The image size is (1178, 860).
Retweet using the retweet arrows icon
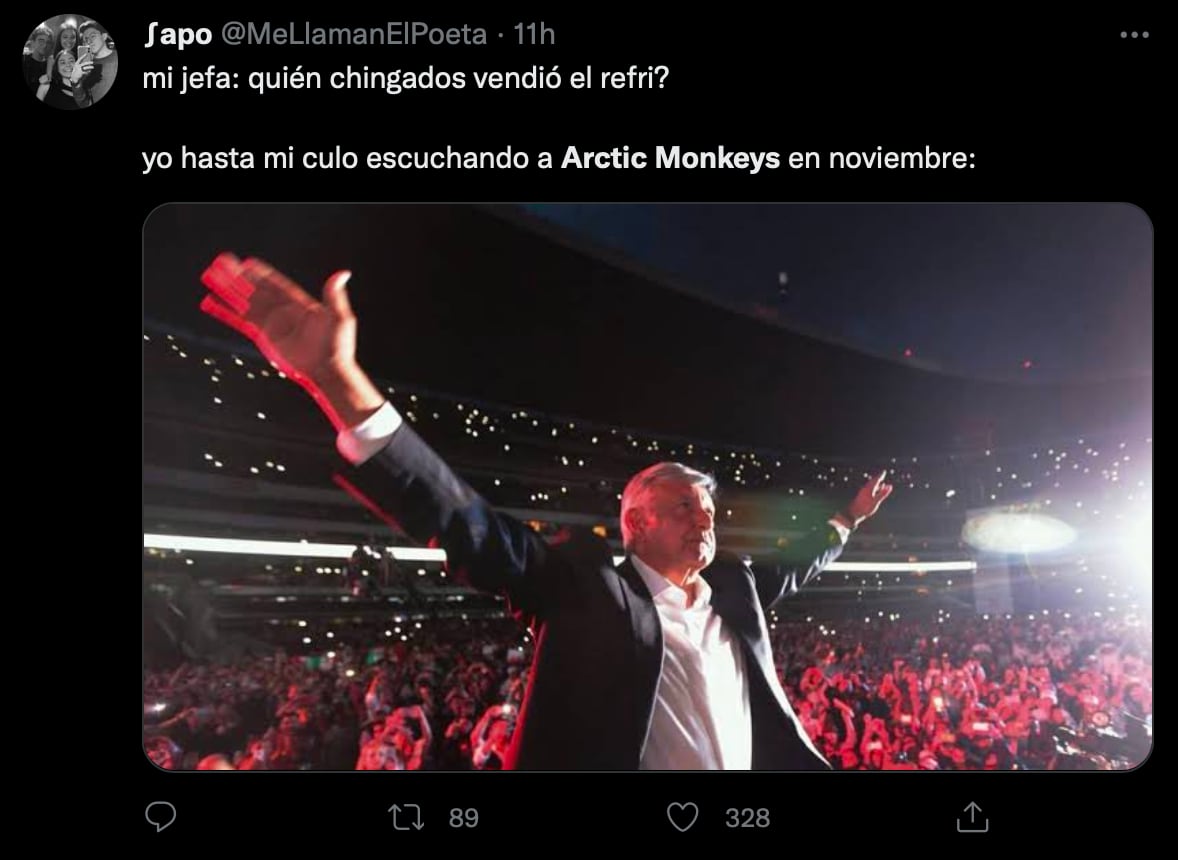(406, 817)
